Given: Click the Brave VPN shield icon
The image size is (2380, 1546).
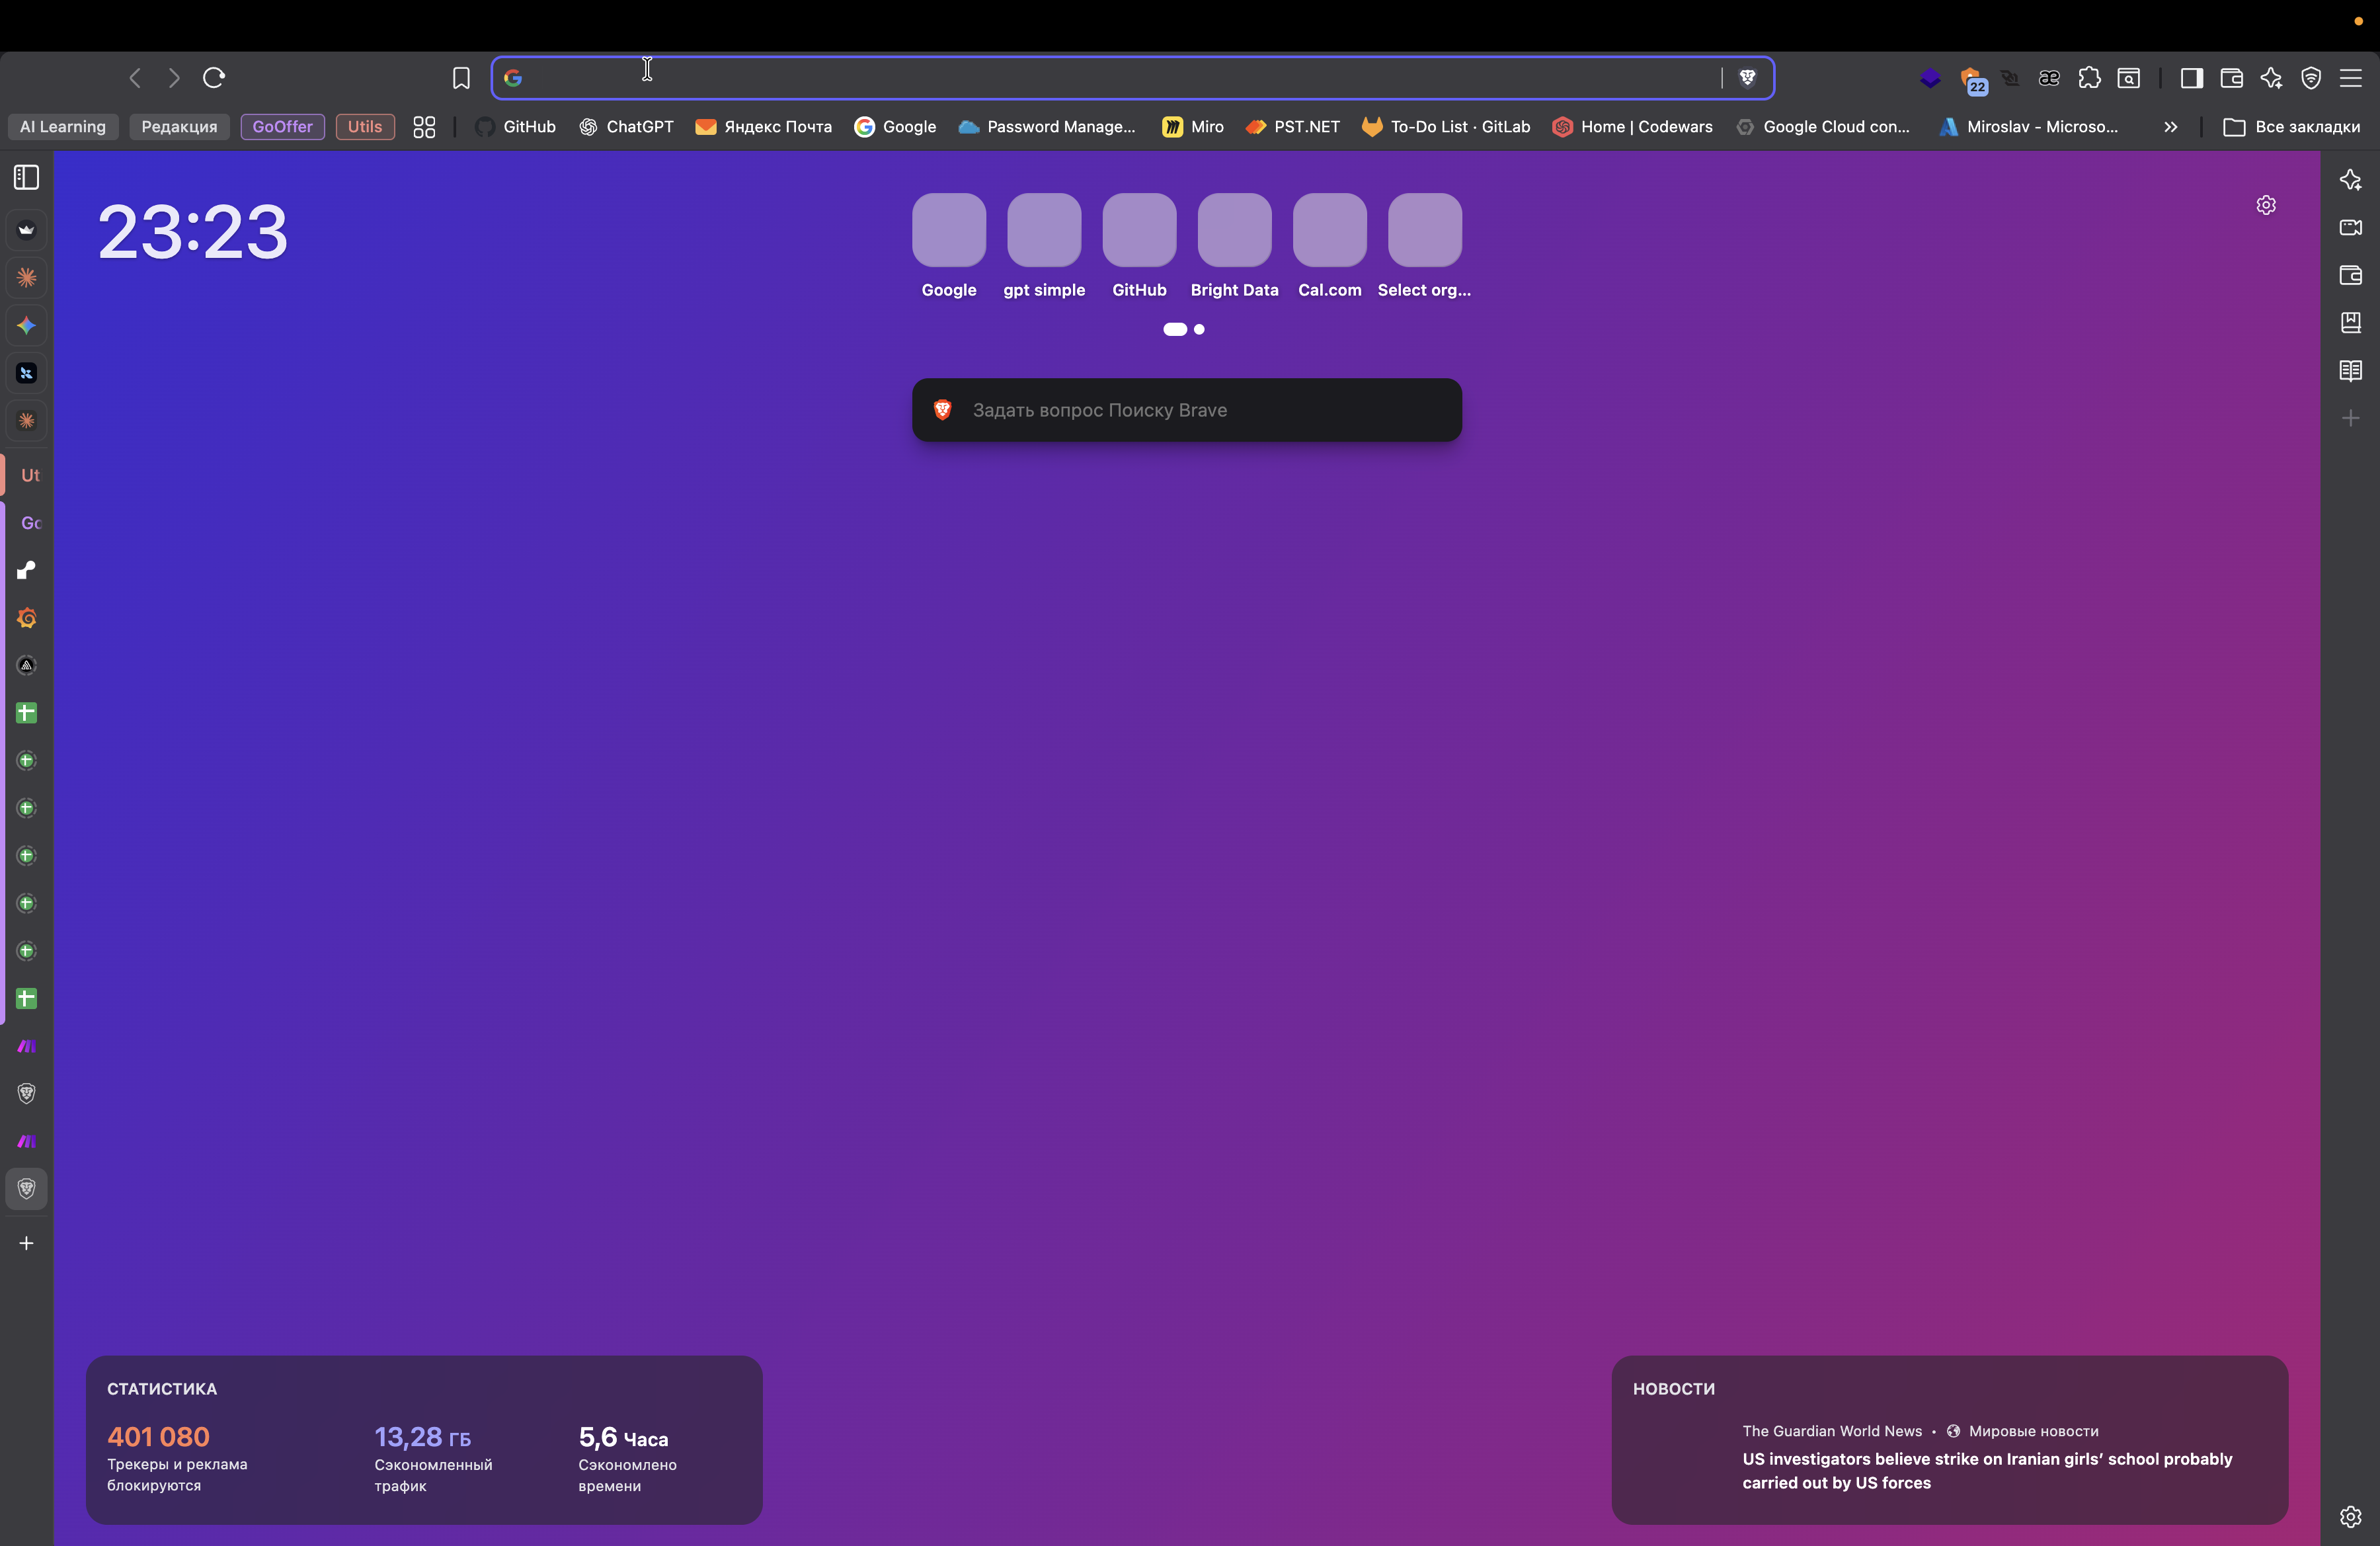Looking at the screenshot, I should tap(2311, 78).
